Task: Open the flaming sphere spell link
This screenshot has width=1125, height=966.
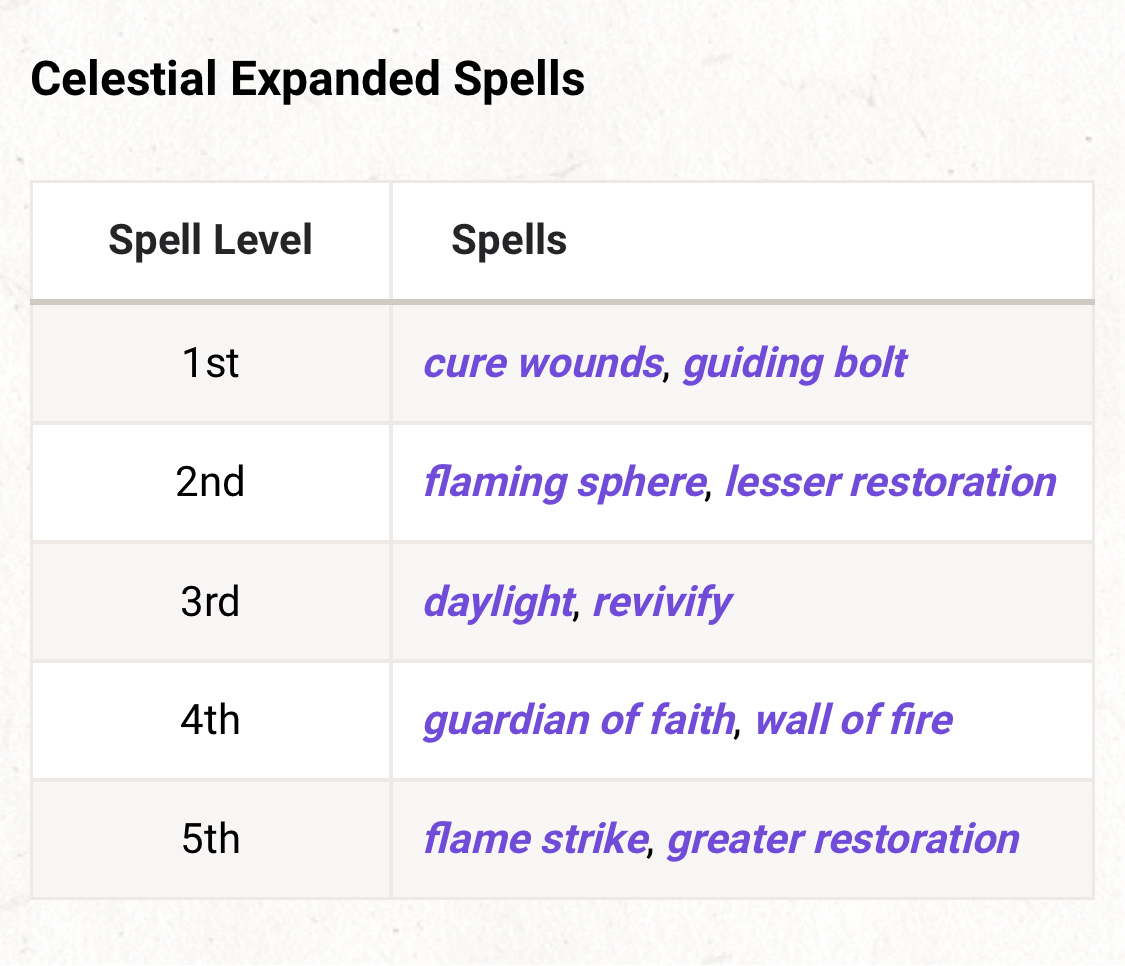Action: [x=564, y=482]
